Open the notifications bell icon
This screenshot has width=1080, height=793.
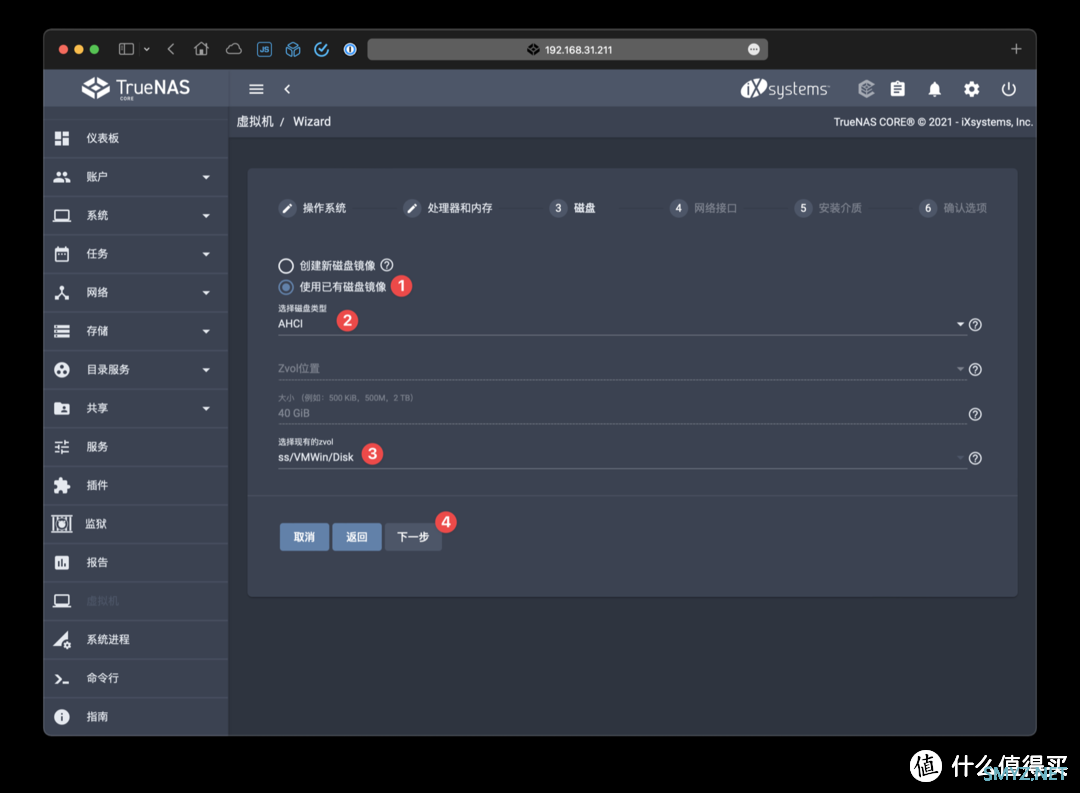pos(934,89)
